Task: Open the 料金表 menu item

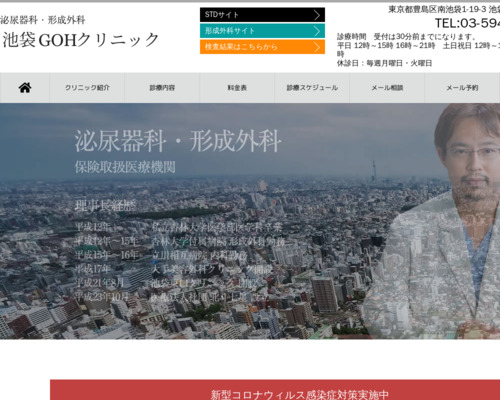Action: pos(237,88)
